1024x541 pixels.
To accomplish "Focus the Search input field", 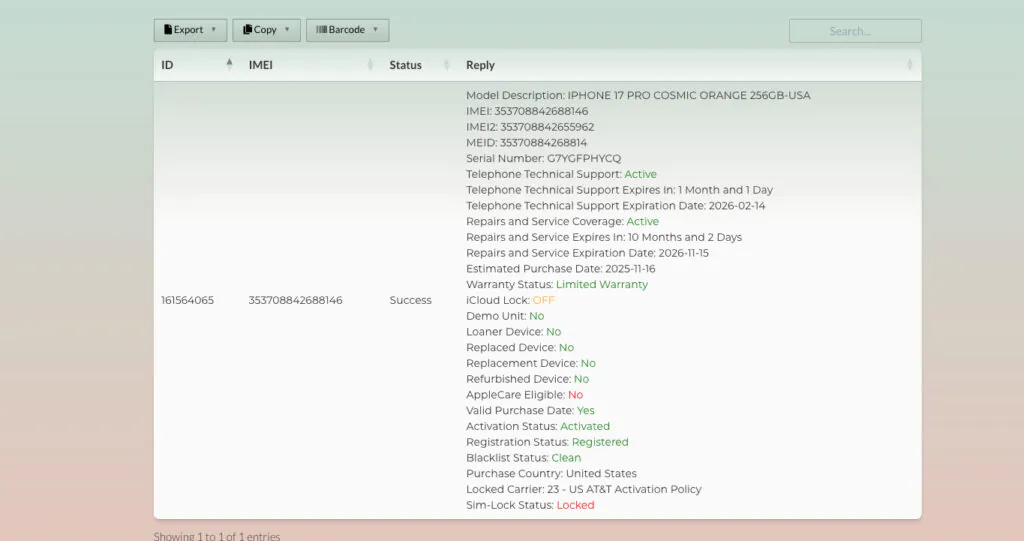I will (855, 31).
